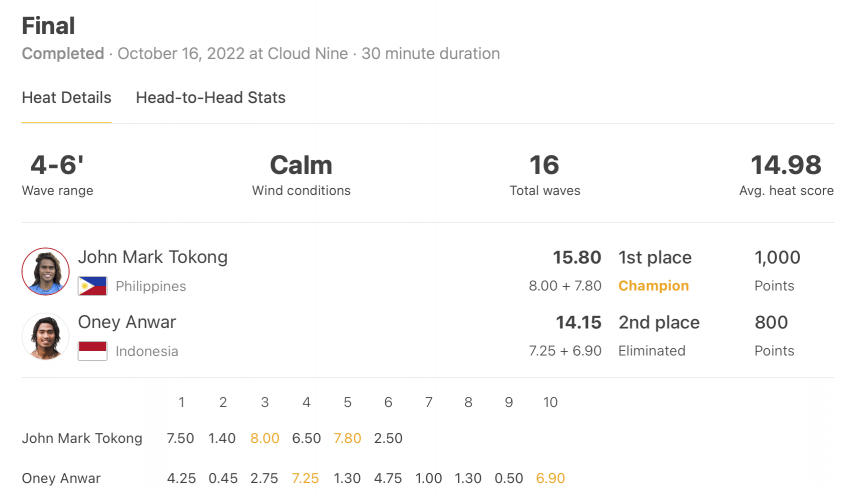
Task: Click the highlighted 8.00 wave score
Action: coord(265,438)
